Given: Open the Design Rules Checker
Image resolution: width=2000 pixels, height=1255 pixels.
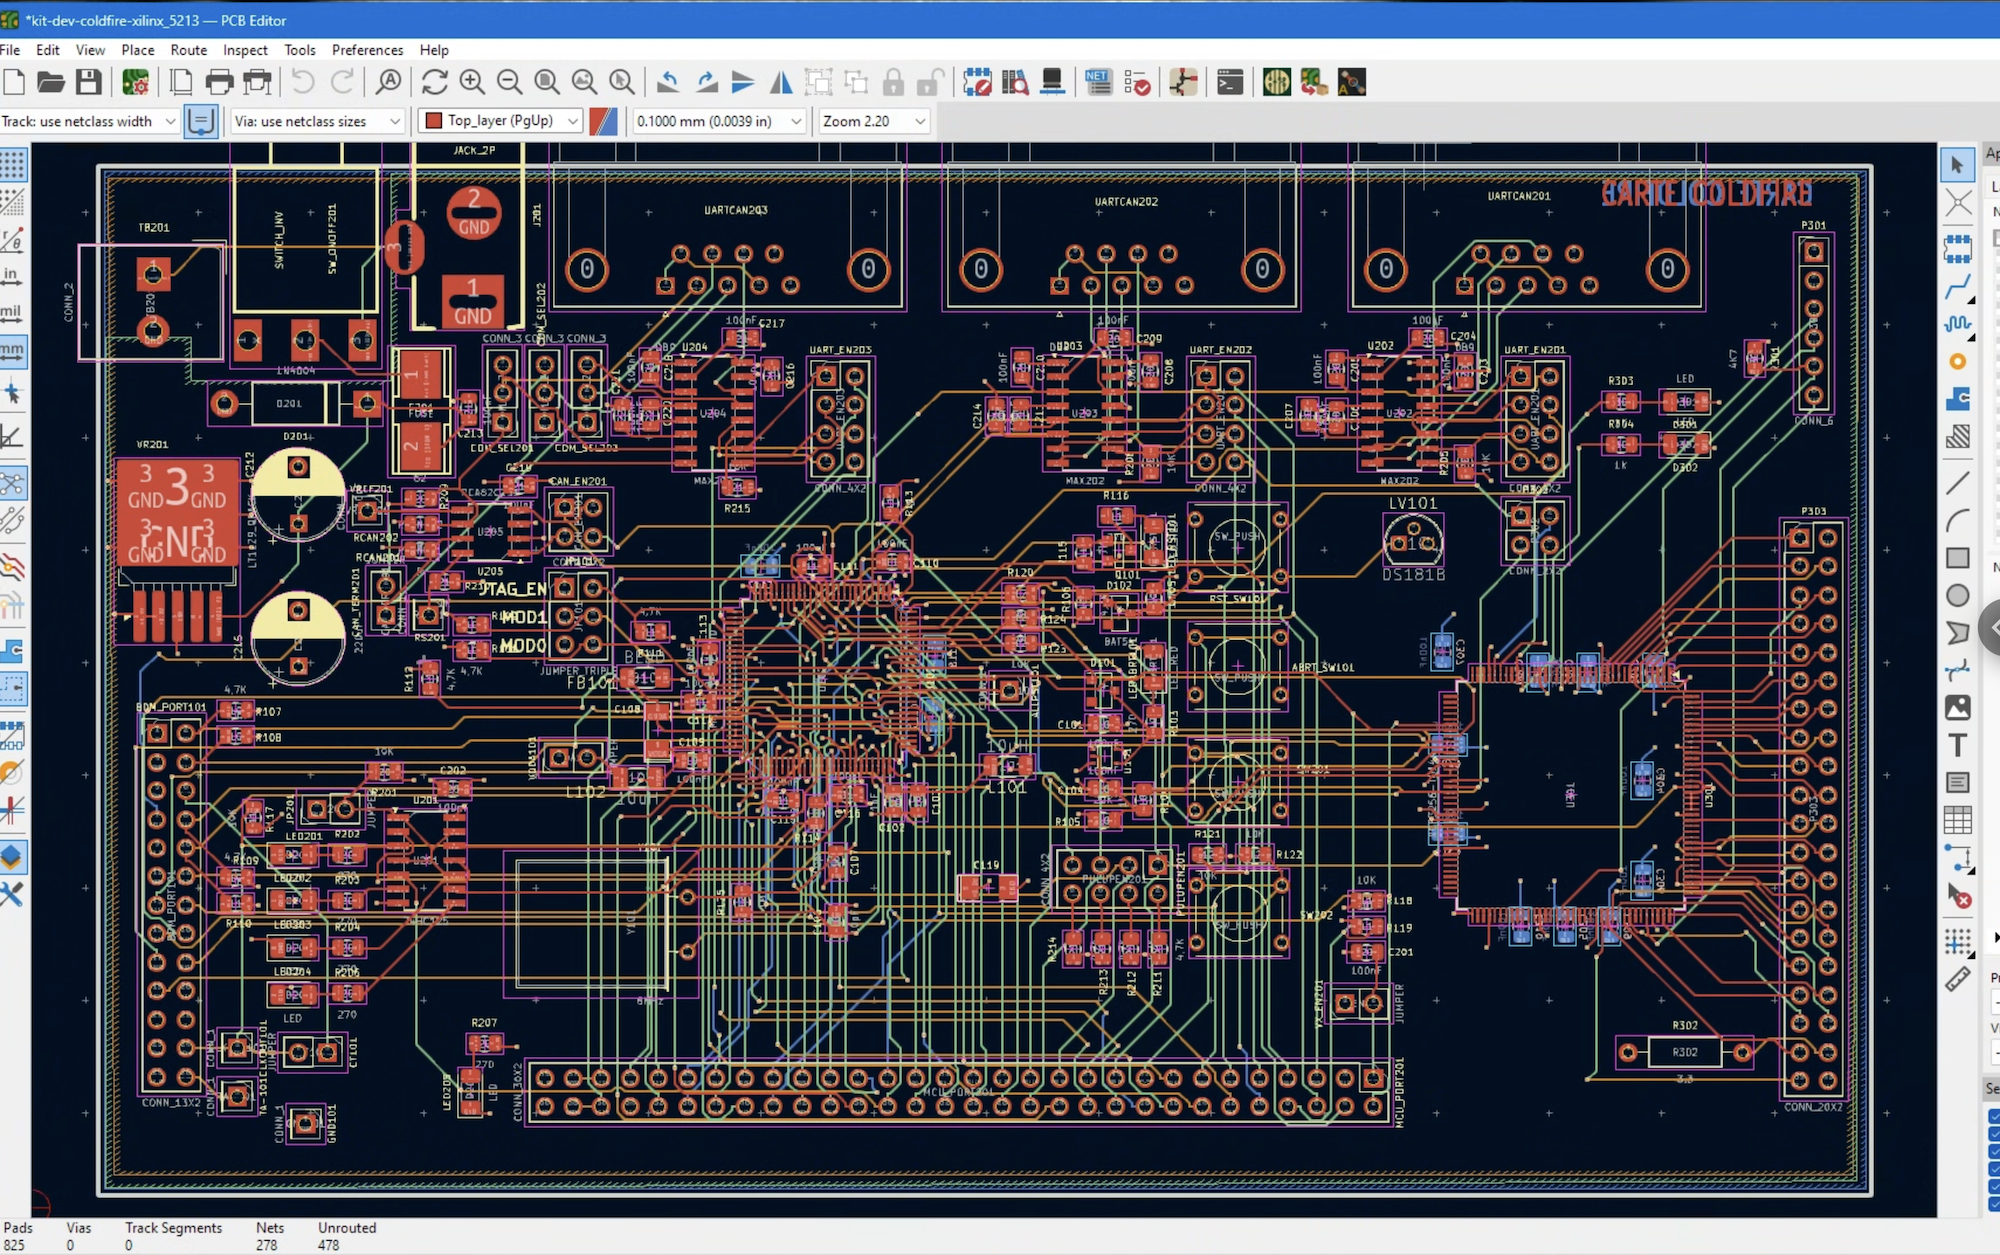Looking at the screenshot, I should click(x=1137, y=82).
